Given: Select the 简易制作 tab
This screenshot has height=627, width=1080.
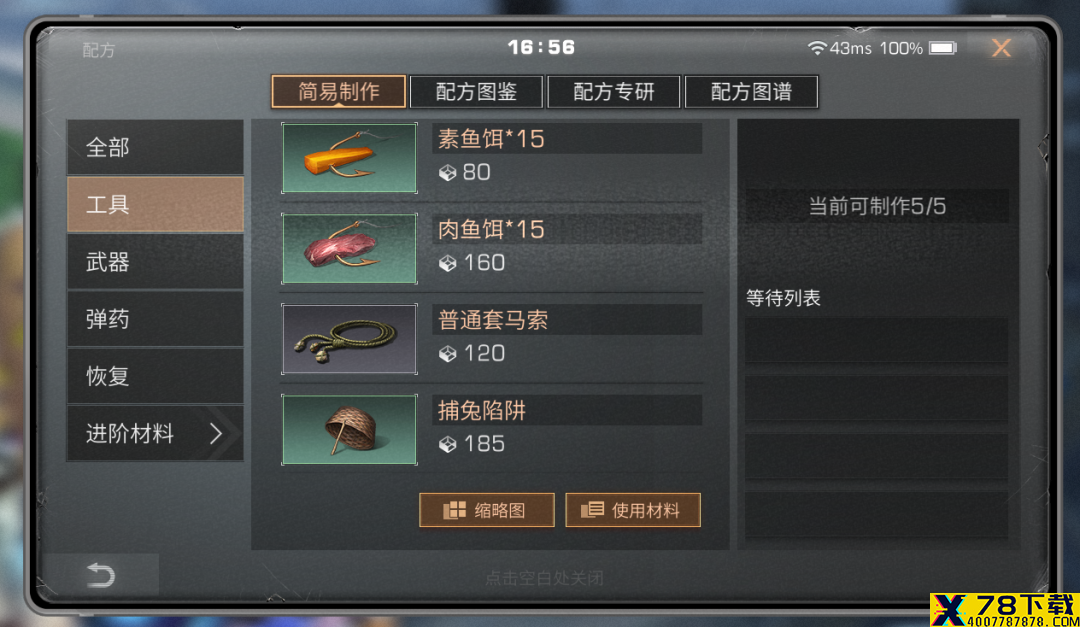Looking at the screenshot, I should 338,92.
